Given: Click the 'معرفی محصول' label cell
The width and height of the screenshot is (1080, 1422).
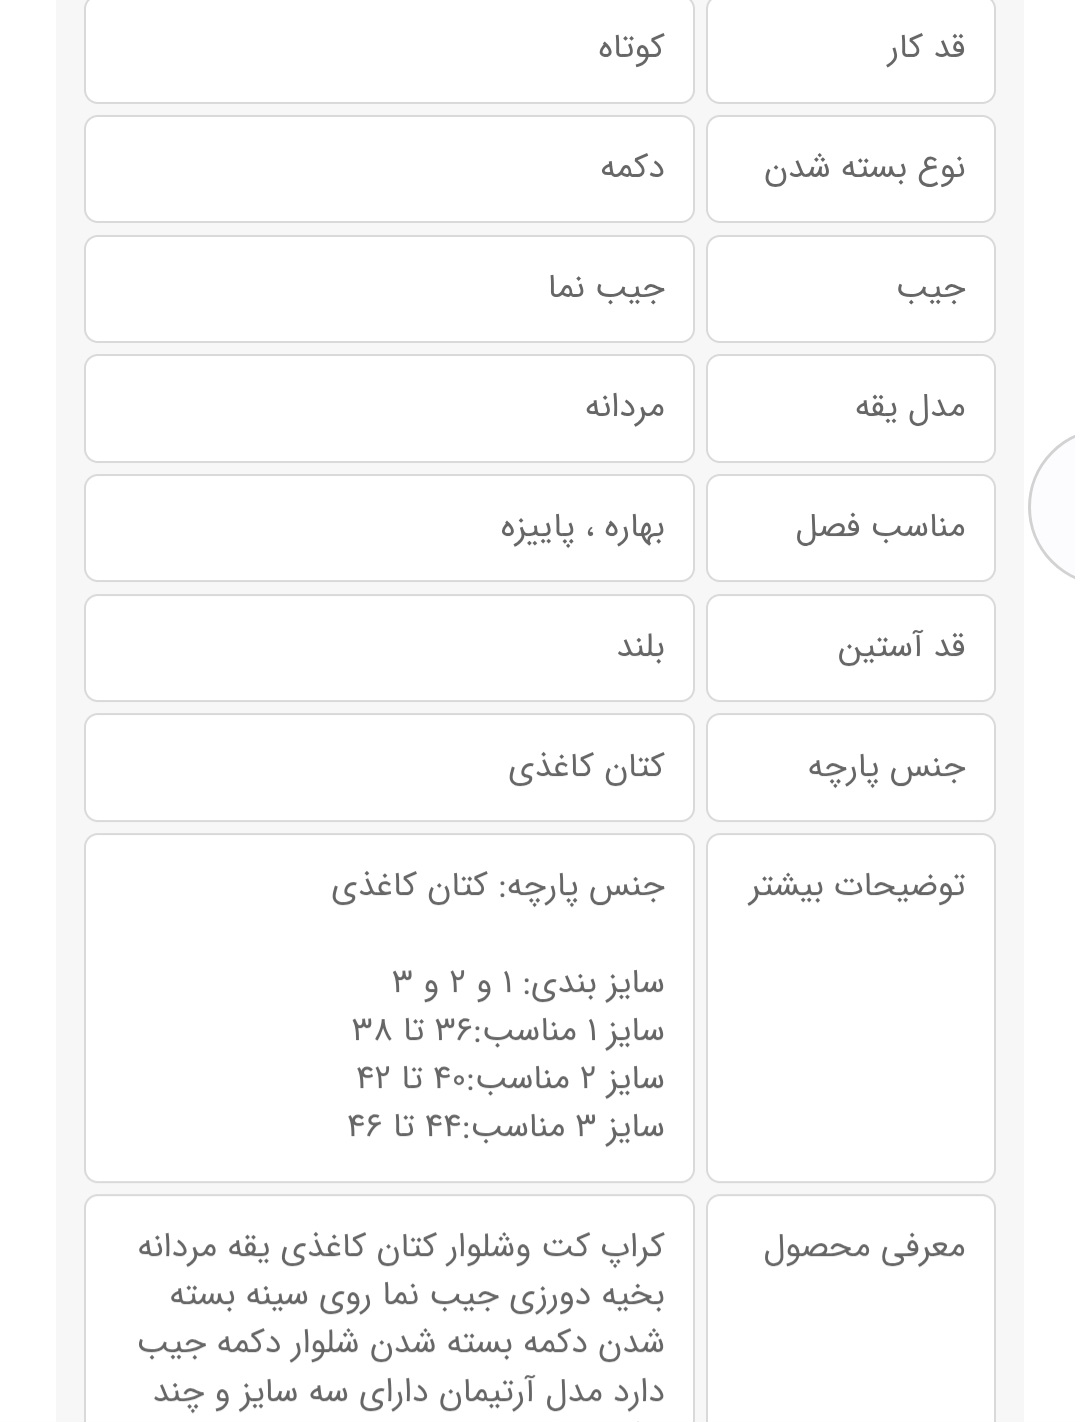Looking at the screenshot, I should click(851, 1307).
